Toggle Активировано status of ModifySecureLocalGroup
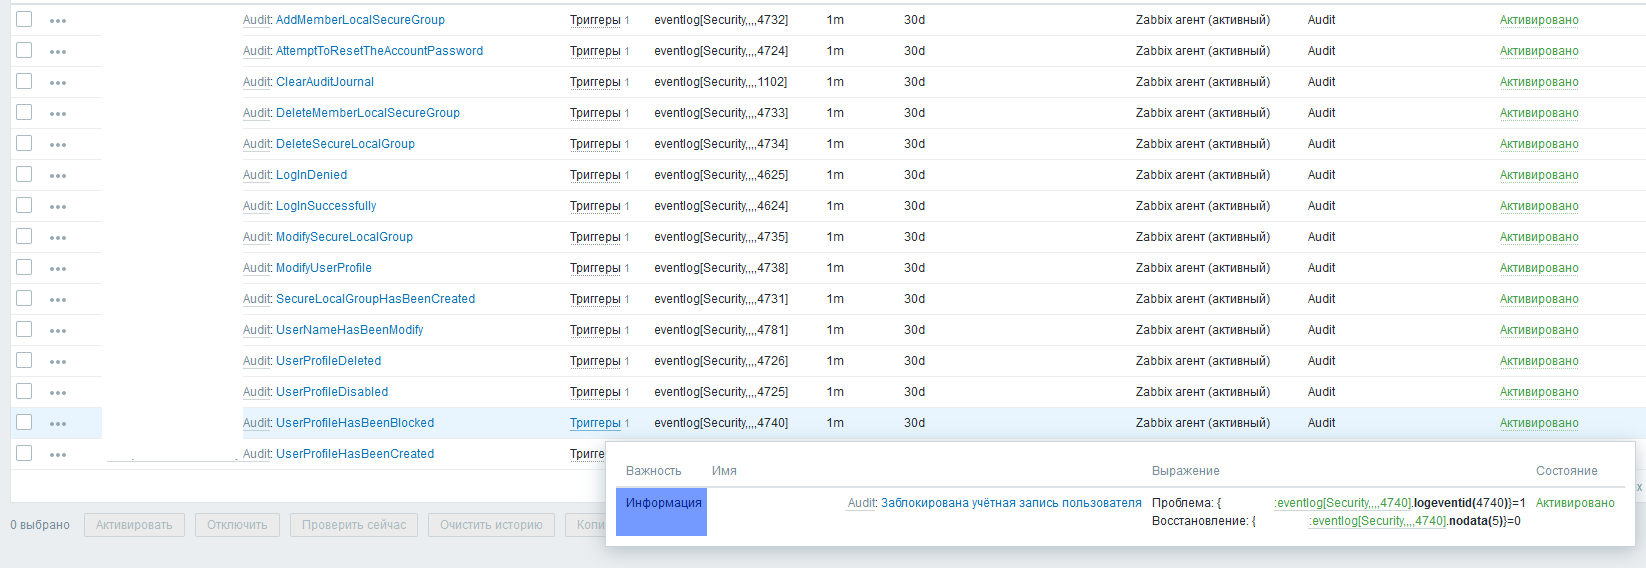 point(1539,237)
